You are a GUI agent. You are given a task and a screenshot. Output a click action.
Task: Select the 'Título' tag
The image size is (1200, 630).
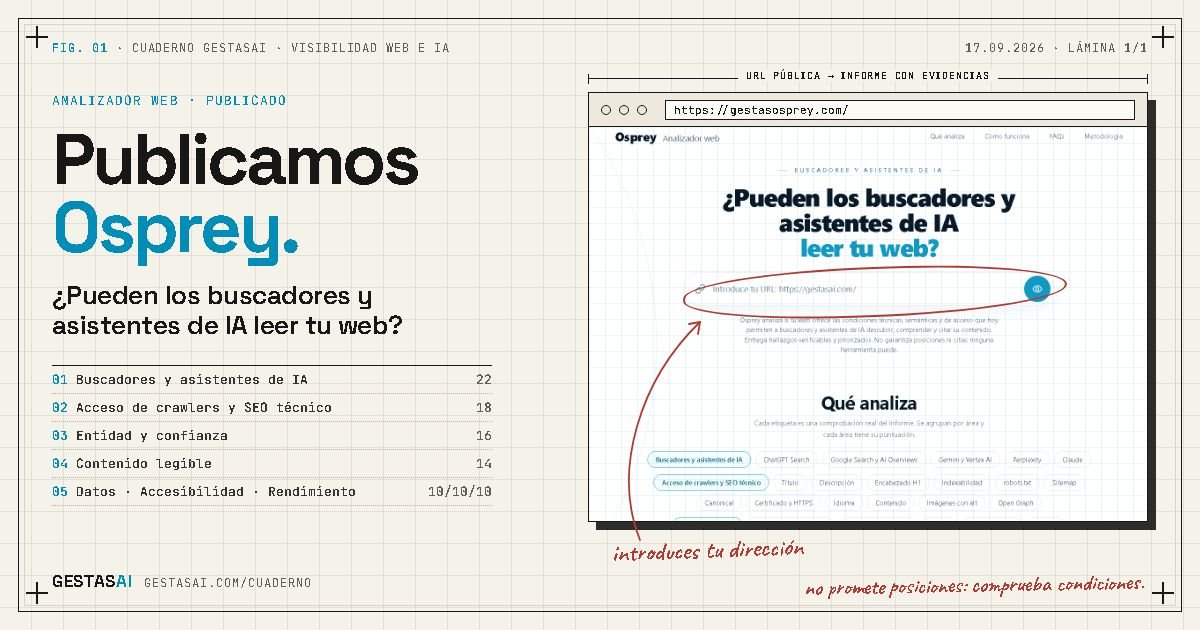(790, 482)
